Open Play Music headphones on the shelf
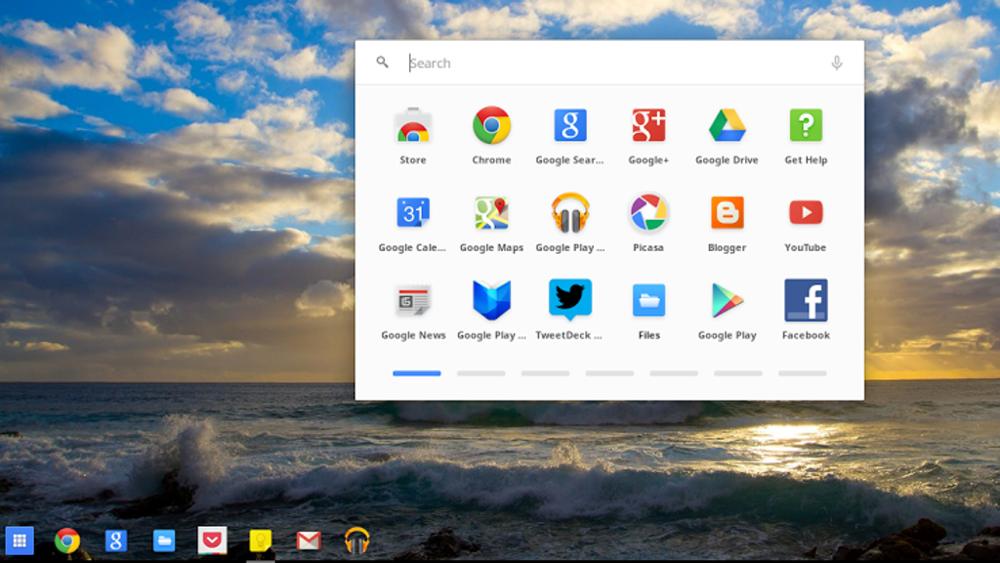1000x563 pixels. 357,541
